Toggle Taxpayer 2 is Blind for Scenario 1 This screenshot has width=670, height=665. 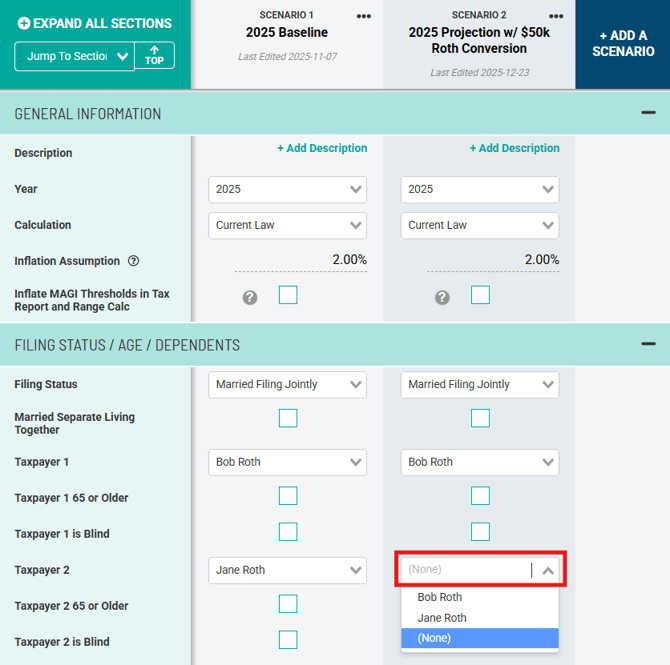(288, 640)
